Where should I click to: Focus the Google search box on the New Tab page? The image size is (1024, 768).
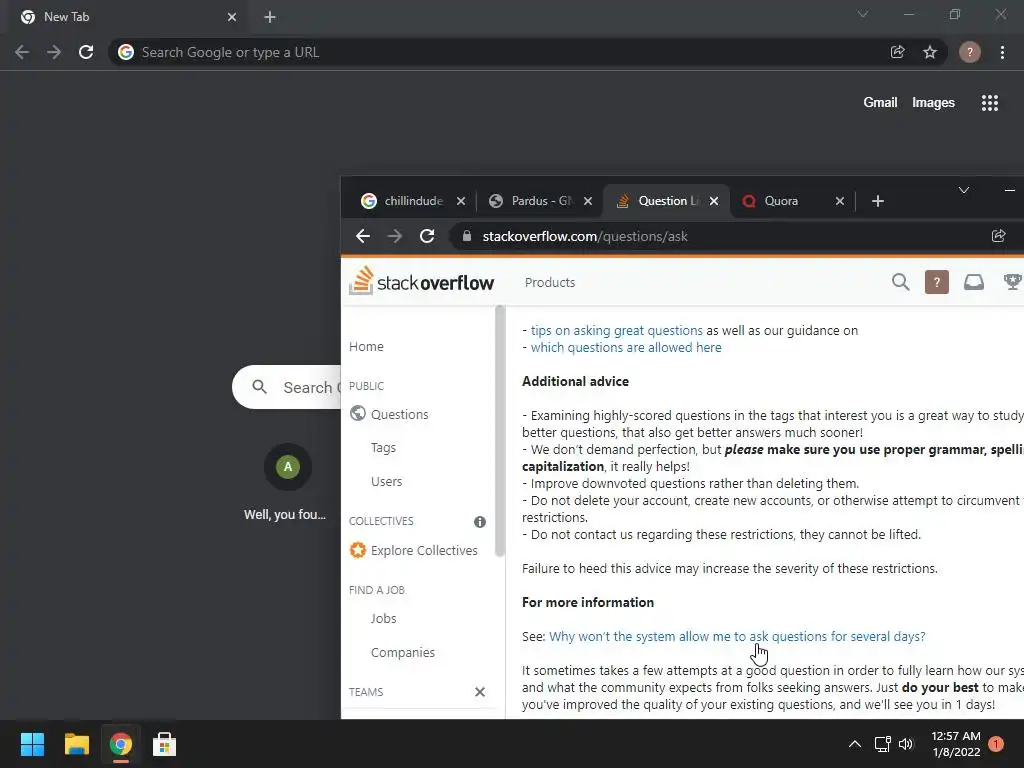pos(287,387)
